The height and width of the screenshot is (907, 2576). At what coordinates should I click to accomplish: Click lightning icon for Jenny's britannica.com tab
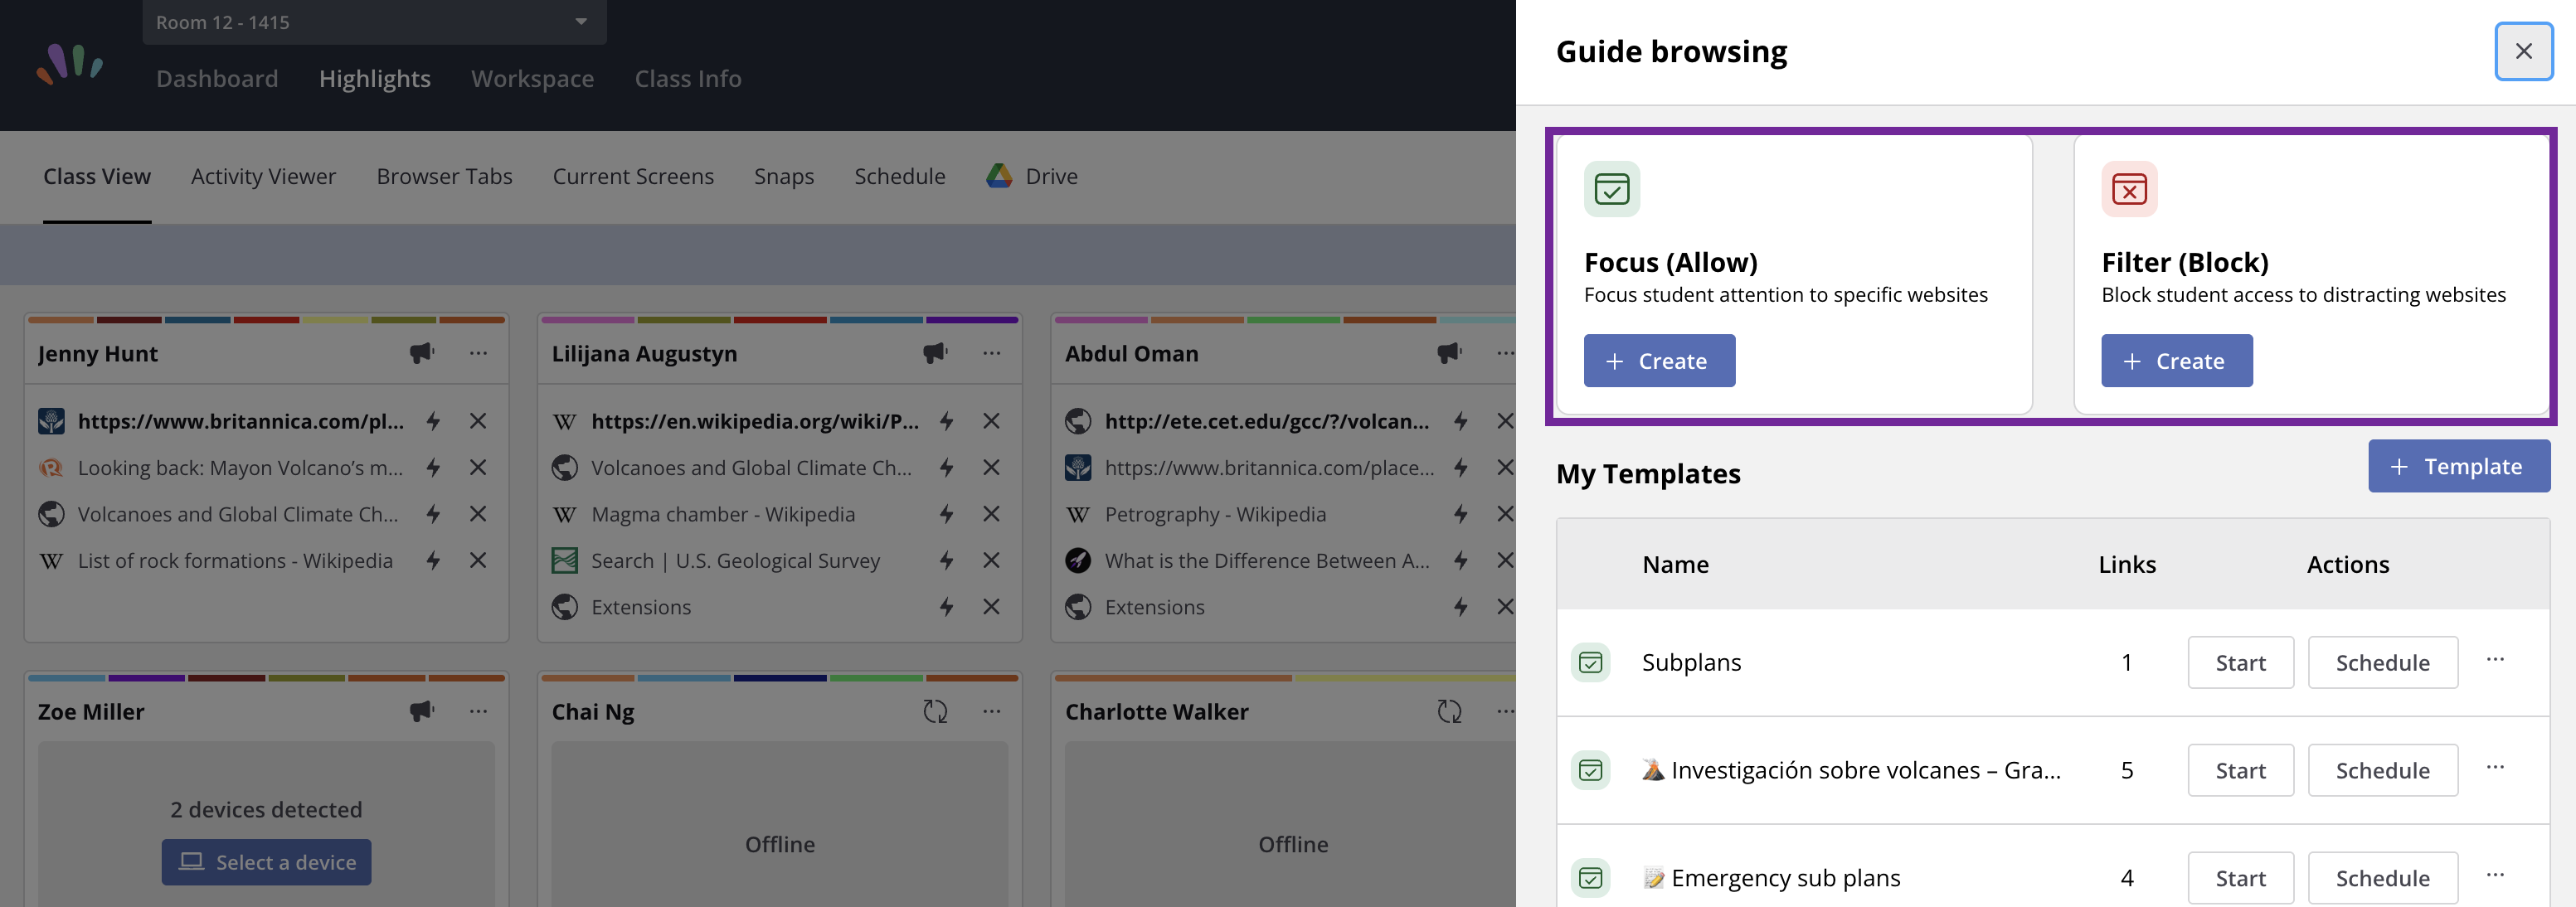coord(433,421)
